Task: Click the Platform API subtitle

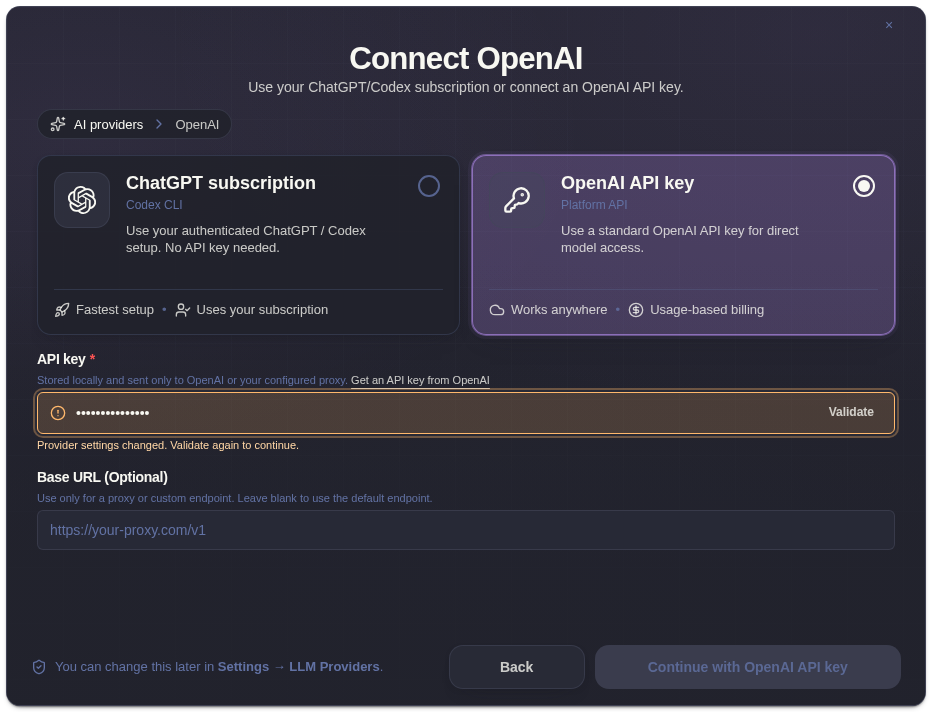Action: point(594,204)
